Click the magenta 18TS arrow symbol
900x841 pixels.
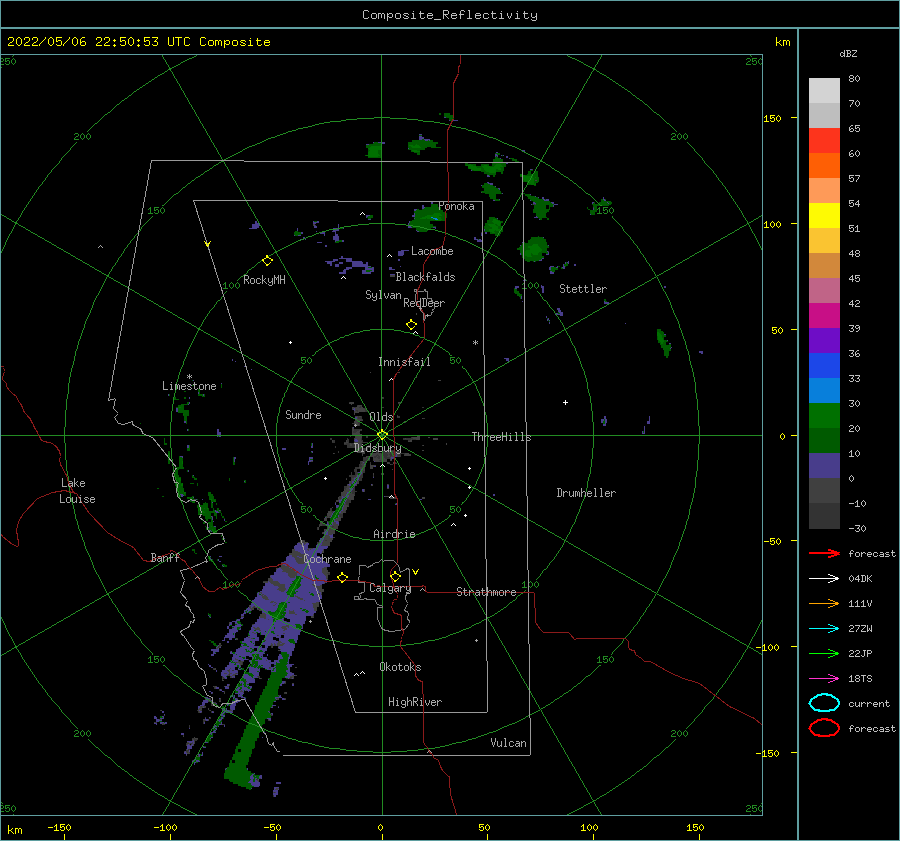[x=824, y=679]
